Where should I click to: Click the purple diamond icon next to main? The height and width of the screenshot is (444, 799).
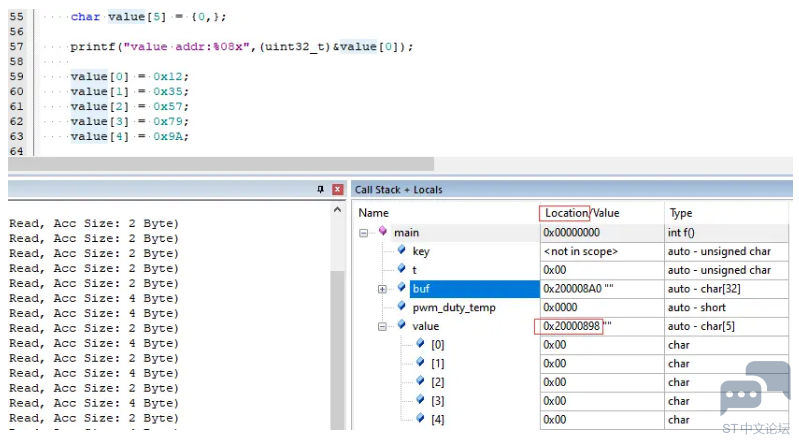(x=383, y=231)
